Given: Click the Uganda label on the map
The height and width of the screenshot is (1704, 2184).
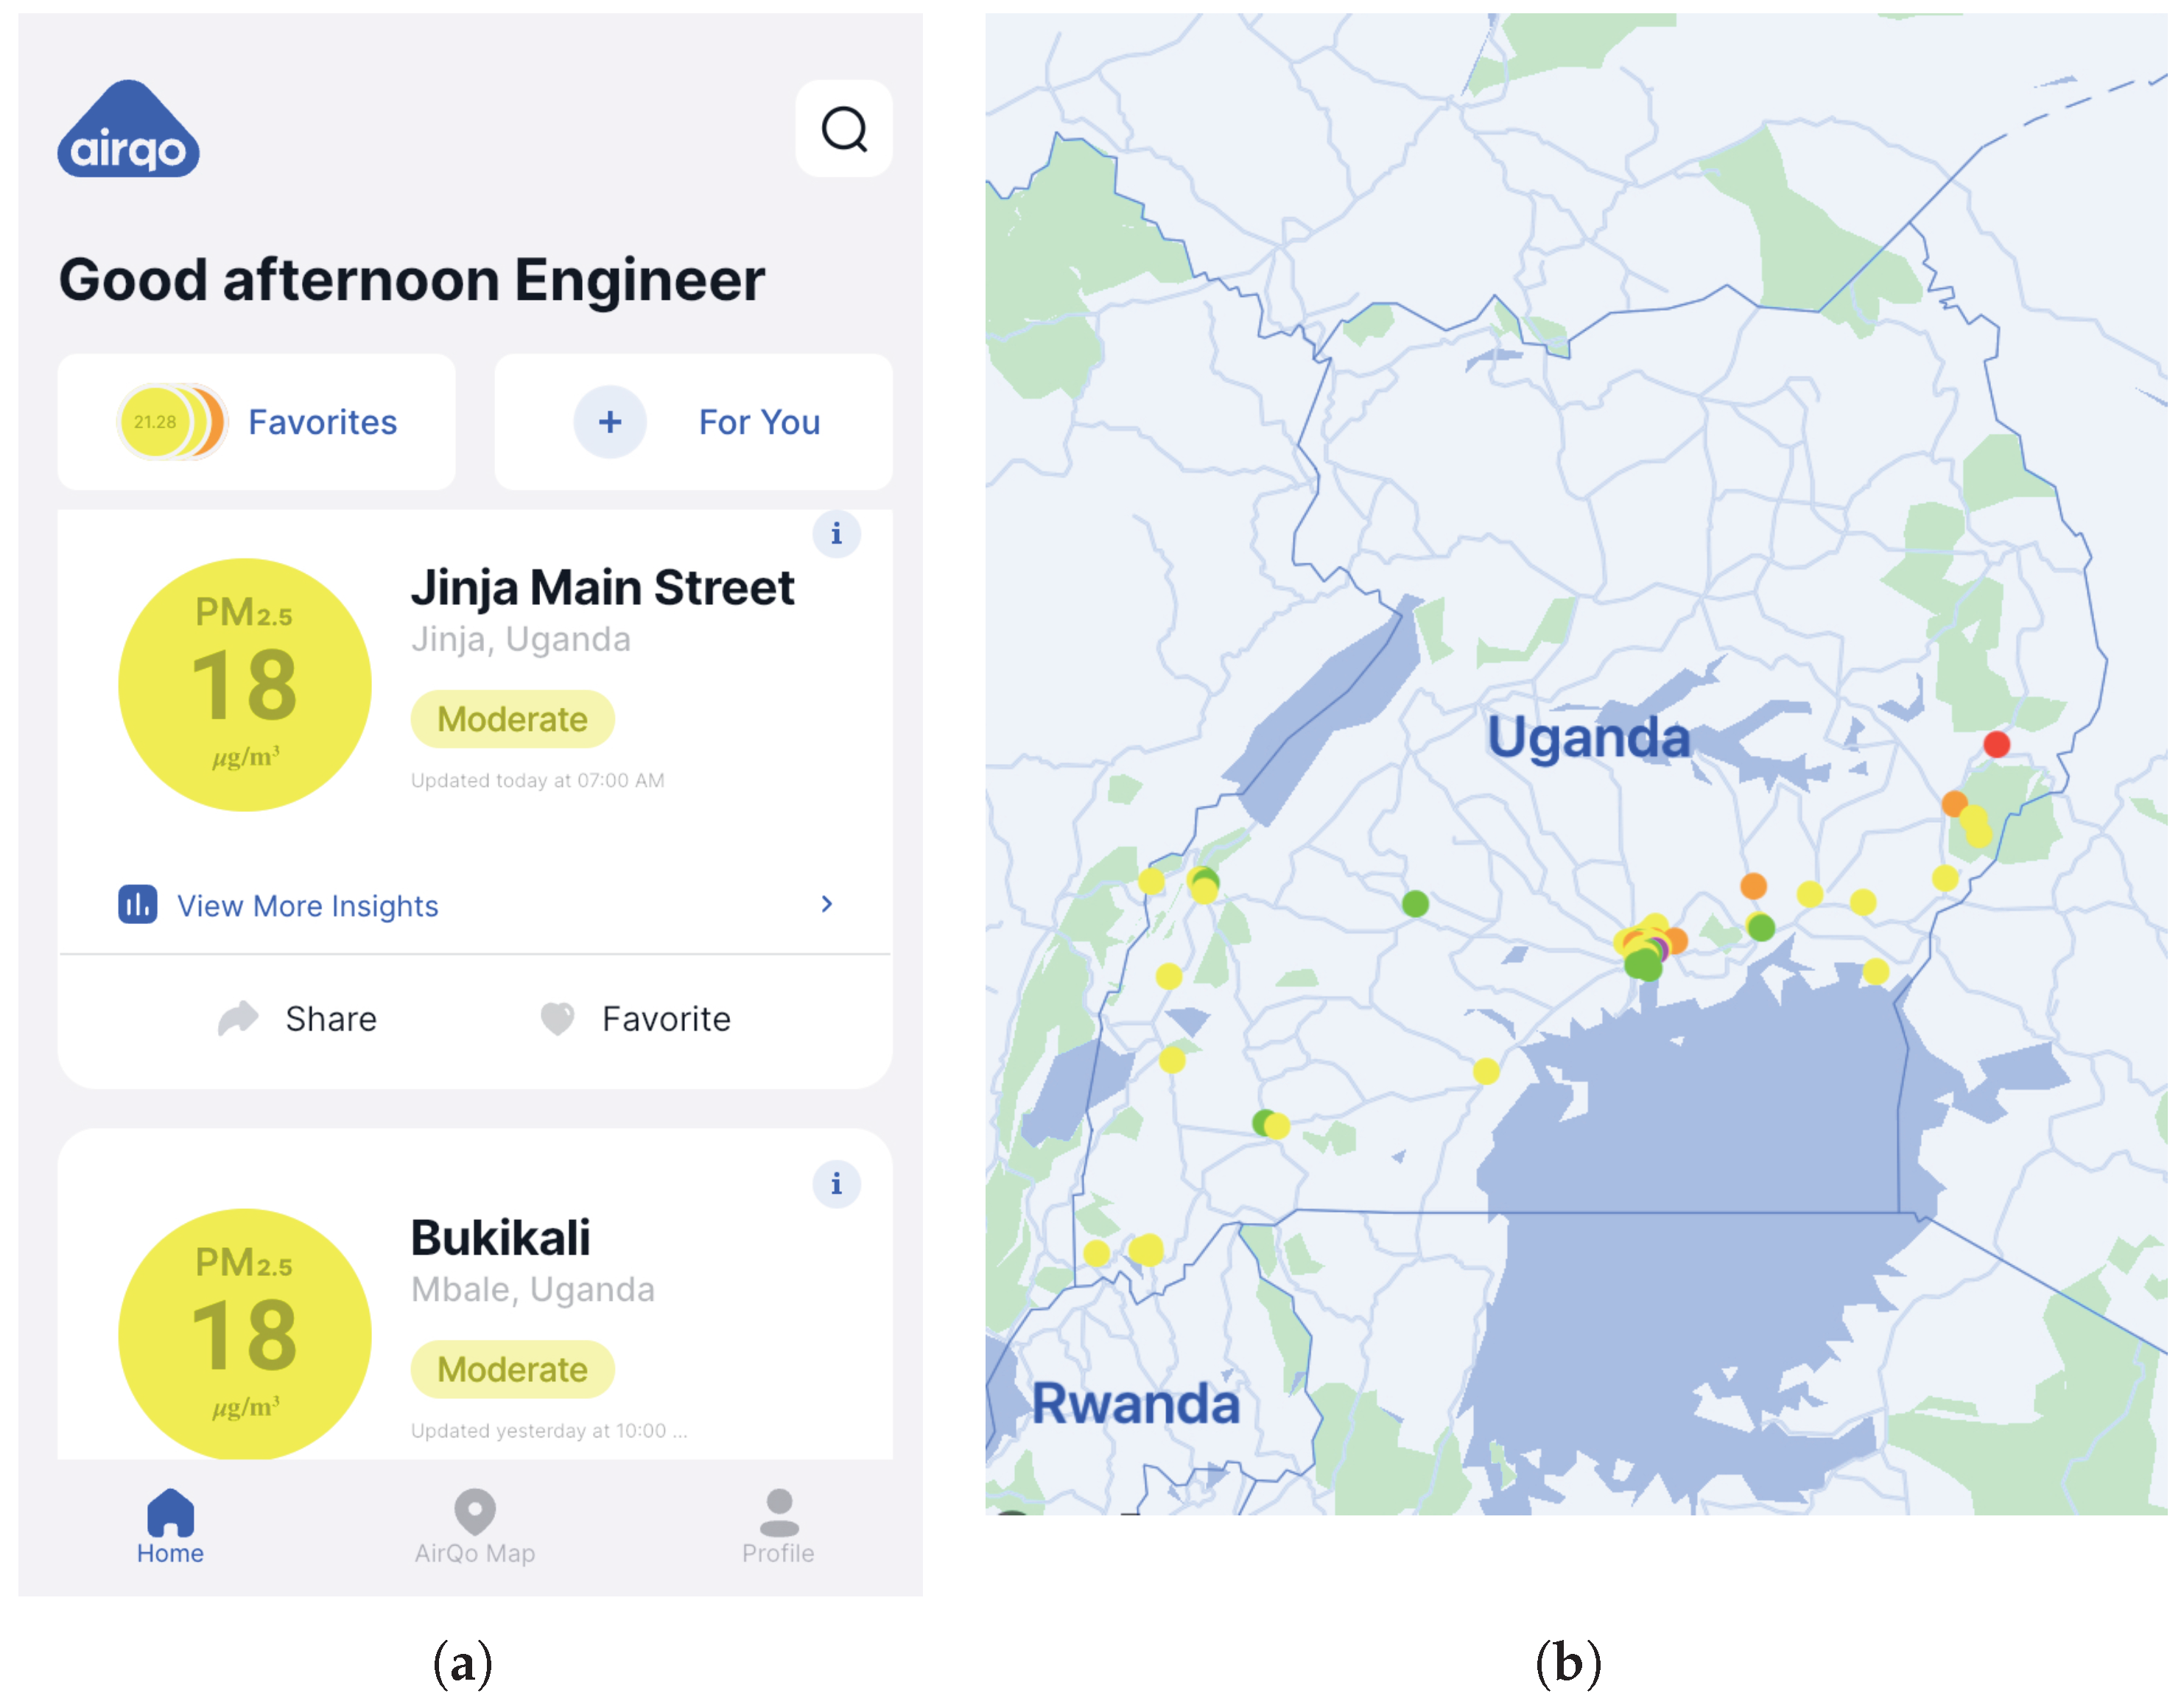Looking at the screenshot, I should [1588, 738].
